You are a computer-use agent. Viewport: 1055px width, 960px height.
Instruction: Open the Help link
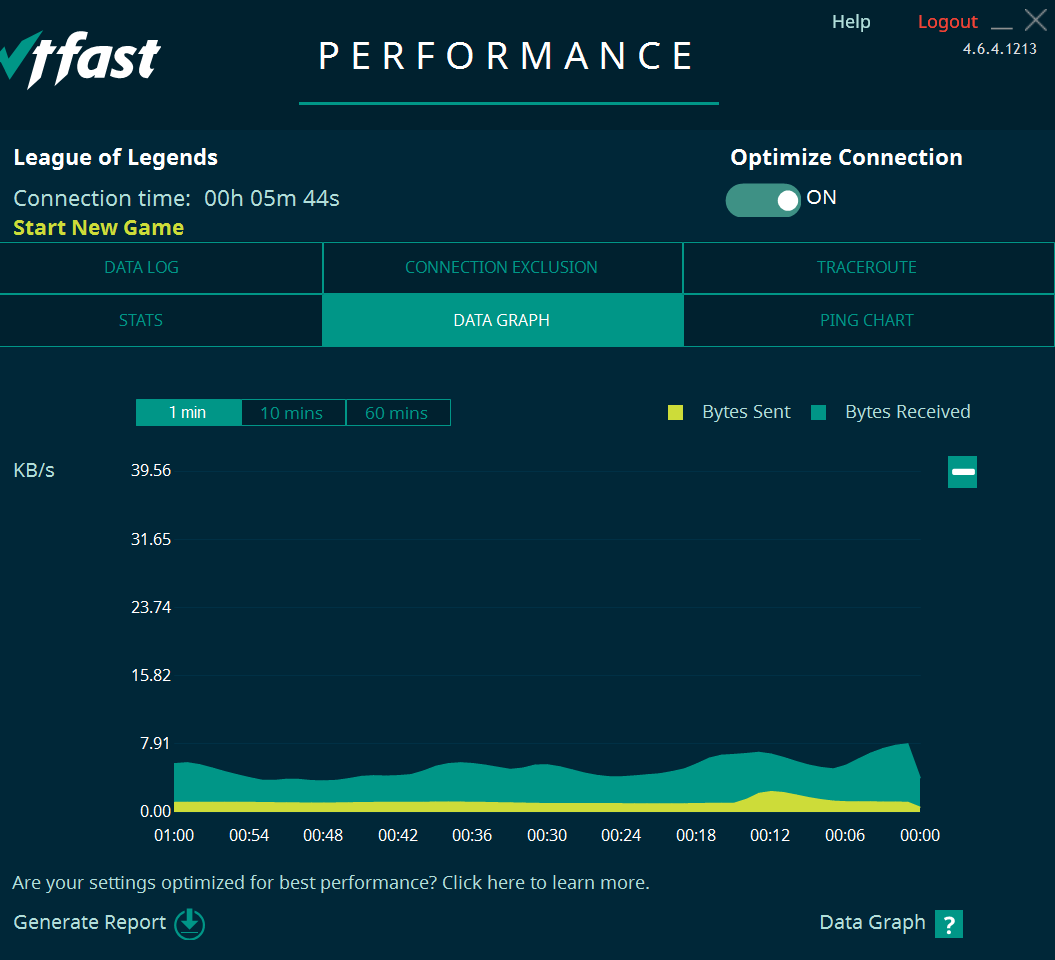pos(851,22)
